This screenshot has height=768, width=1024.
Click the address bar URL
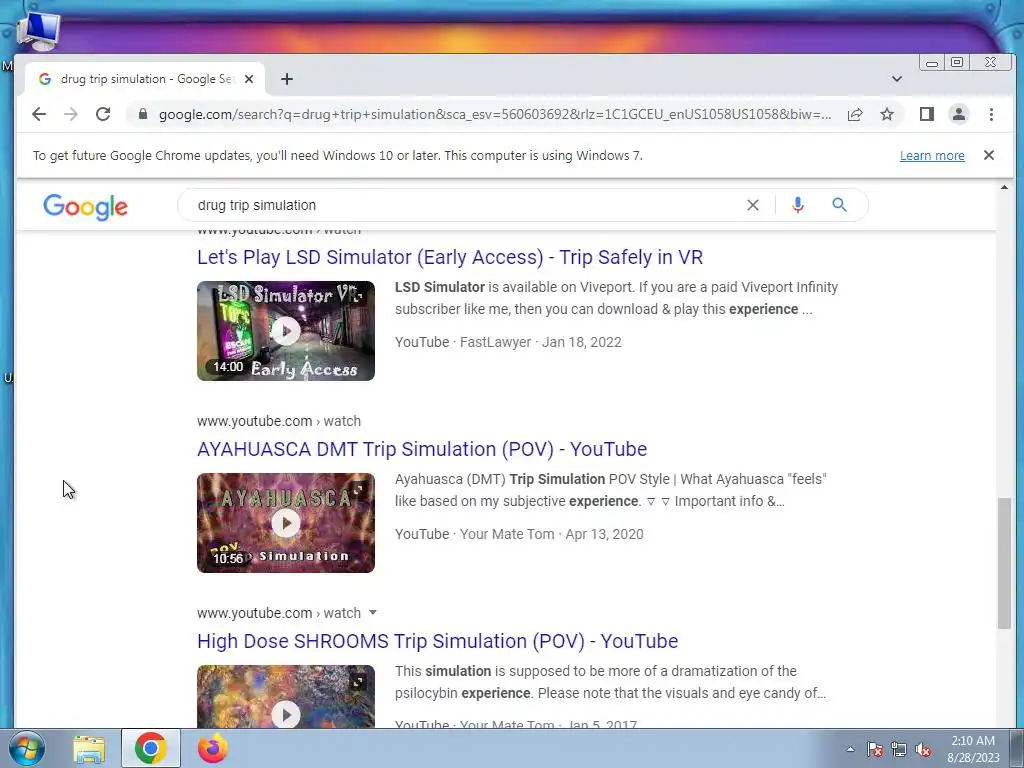click(x=494, y=114)
